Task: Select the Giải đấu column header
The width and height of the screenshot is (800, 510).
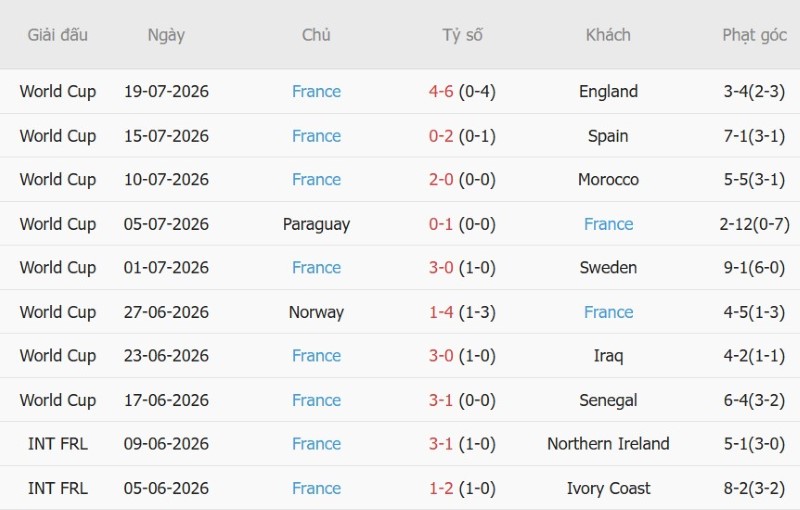Action: coord(58,35)
